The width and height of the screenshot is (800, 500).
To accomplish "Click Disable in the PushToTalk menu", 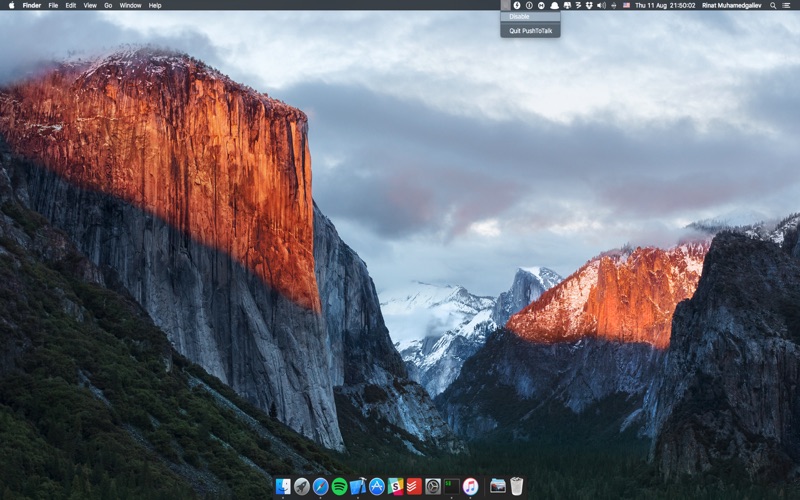I will (x=520, y=17).
